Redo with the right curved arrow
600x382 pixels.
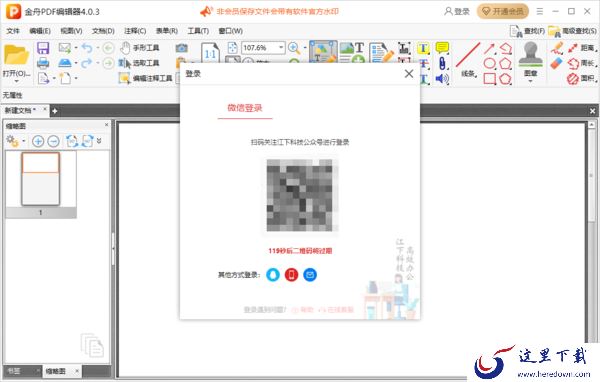pyautogui.click(x=87, y=63)
